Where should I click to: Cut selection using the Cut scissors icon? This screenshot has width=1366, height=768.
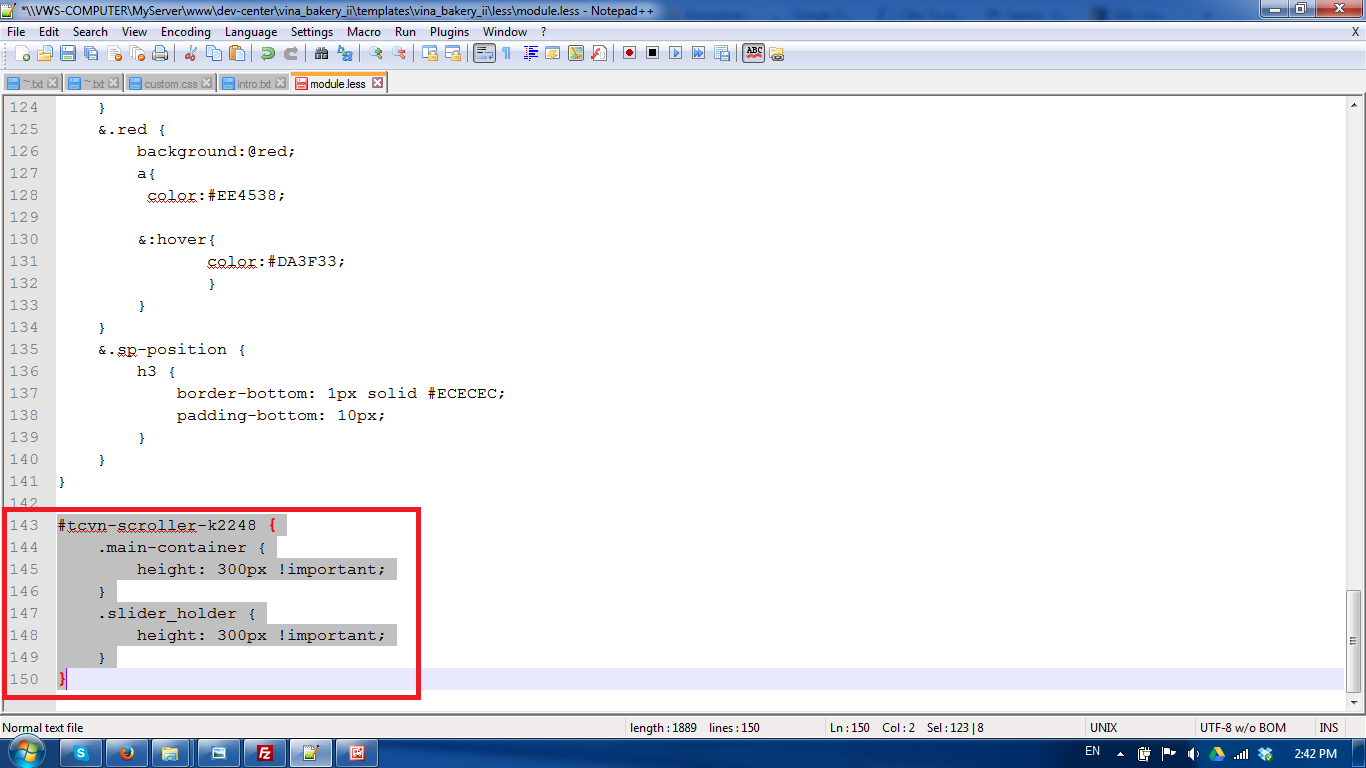(x=190, y=54)
